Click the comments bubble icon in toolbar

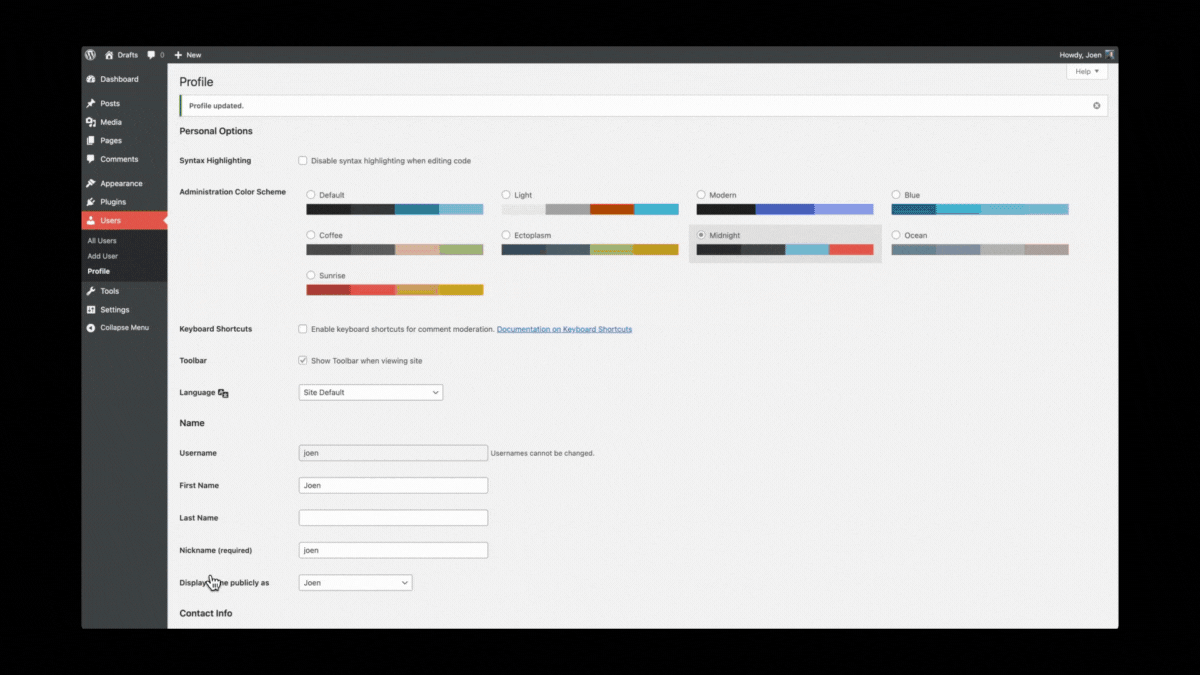(151, 55)
